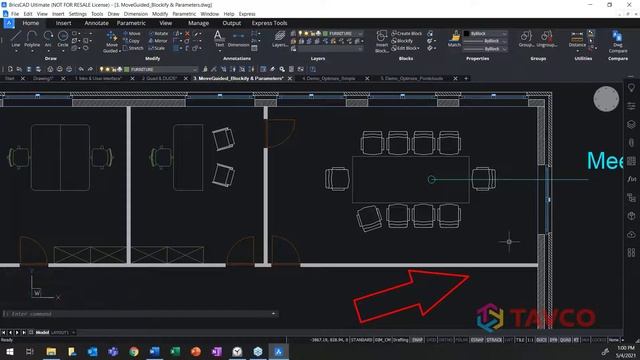
Task: Click the redo arrow in quick toolbar
Action: point(90,69)
